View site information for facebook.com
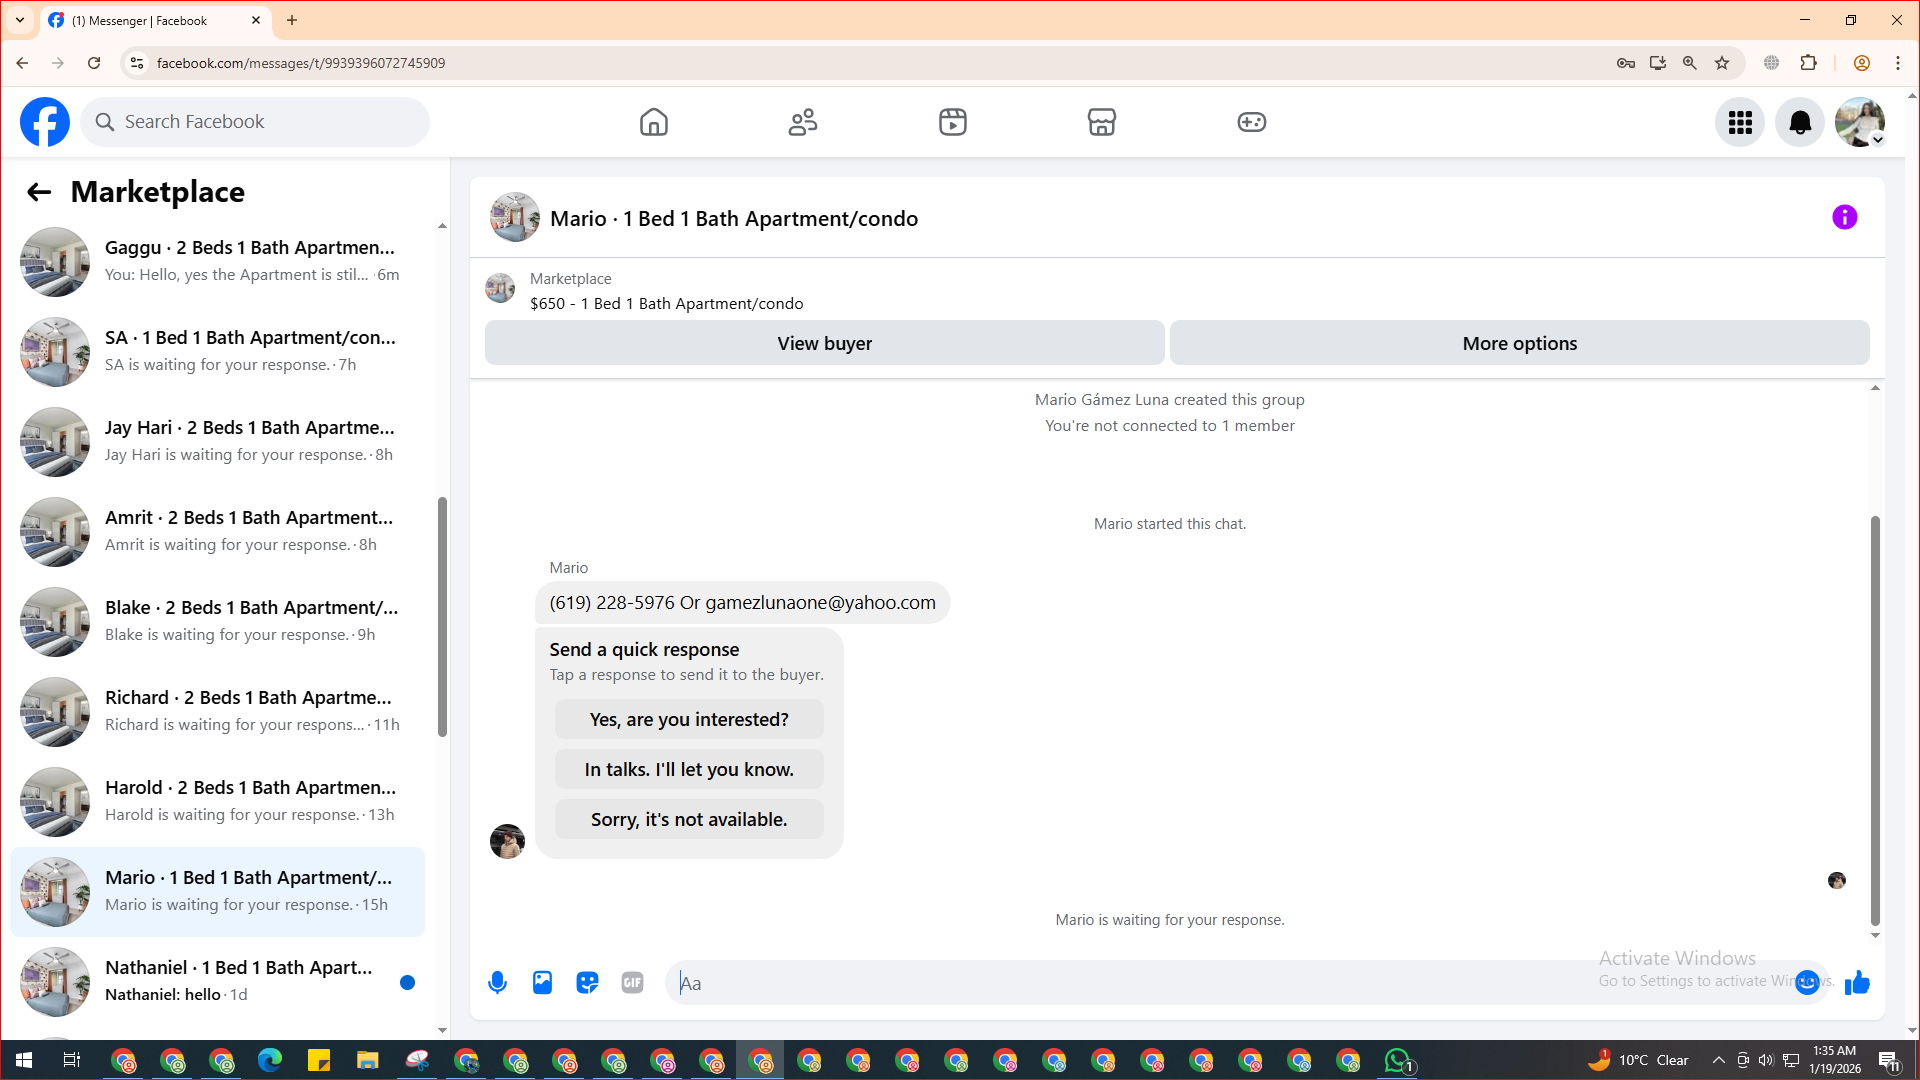 click(137, 63)
